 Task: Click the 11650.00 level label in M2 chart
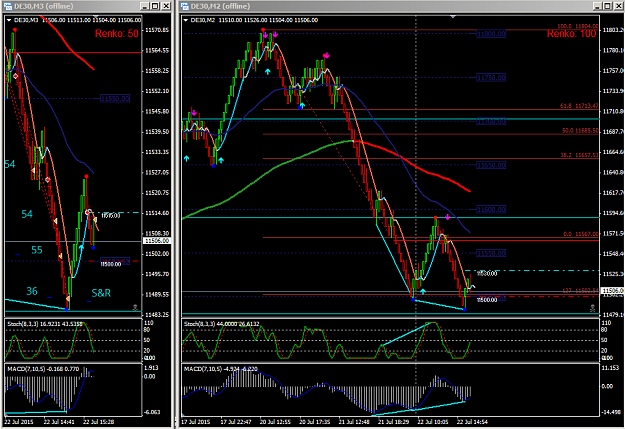491,165
